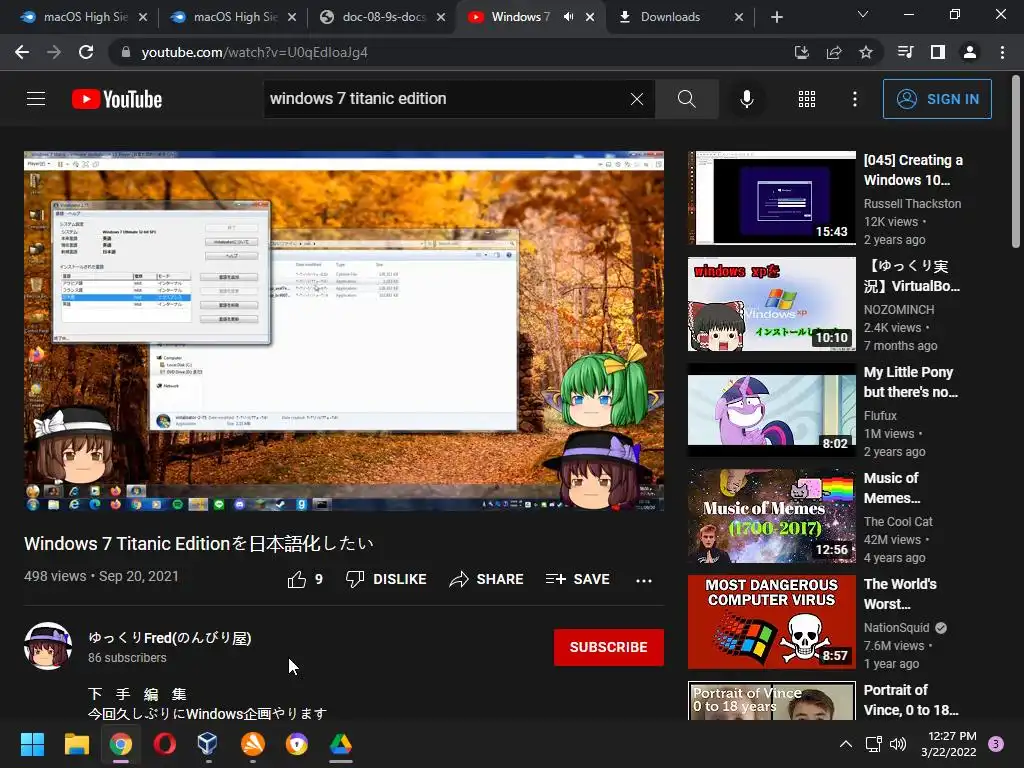This screenshot has height=768, width=1024.
Task: Open media controls in Chrome toolbar
Action: tap(906, 52)
